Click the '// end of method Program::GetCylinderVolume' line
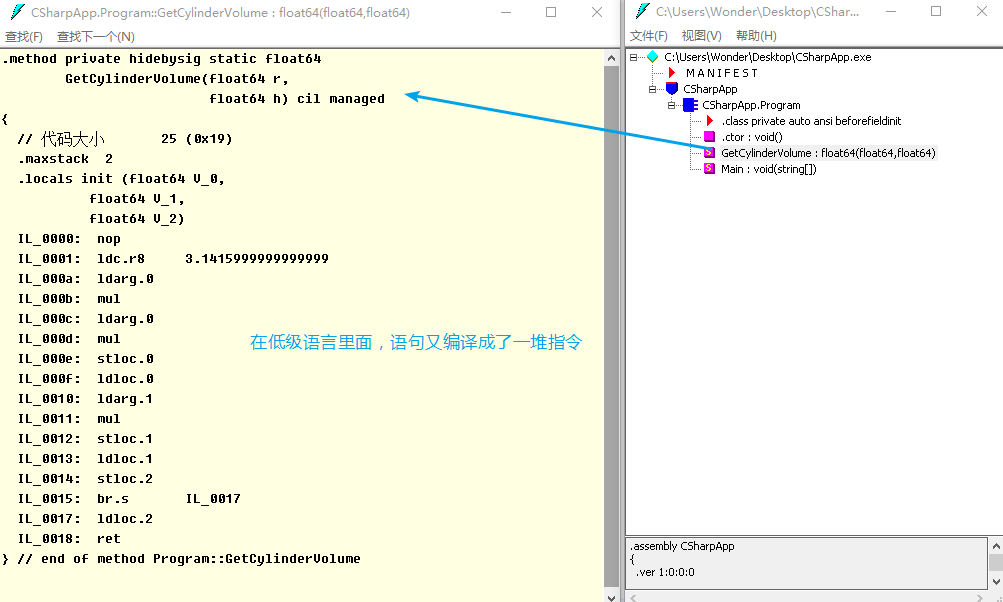Image resolution: width=1003 pixels, height=602 pixels. 189,558
